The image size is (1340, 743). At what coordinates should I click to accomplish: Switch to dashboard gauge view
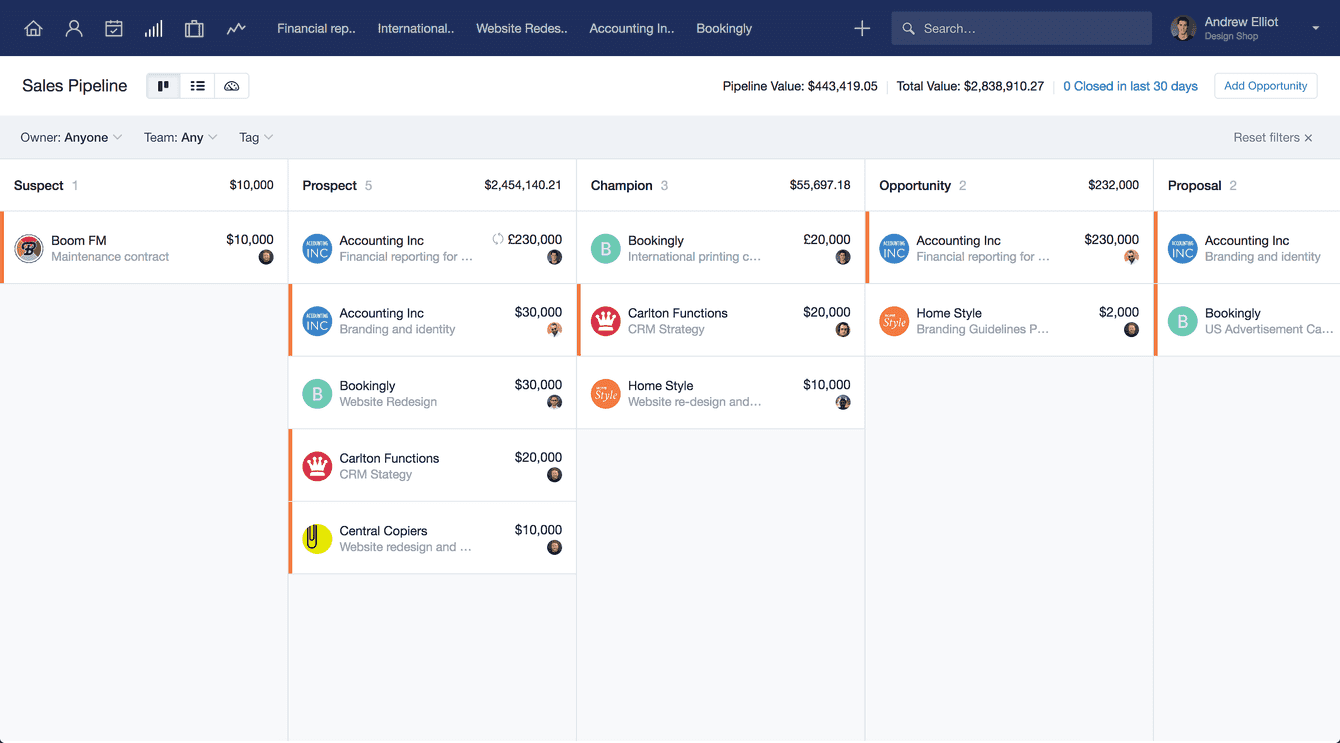[x=232, y=86]
